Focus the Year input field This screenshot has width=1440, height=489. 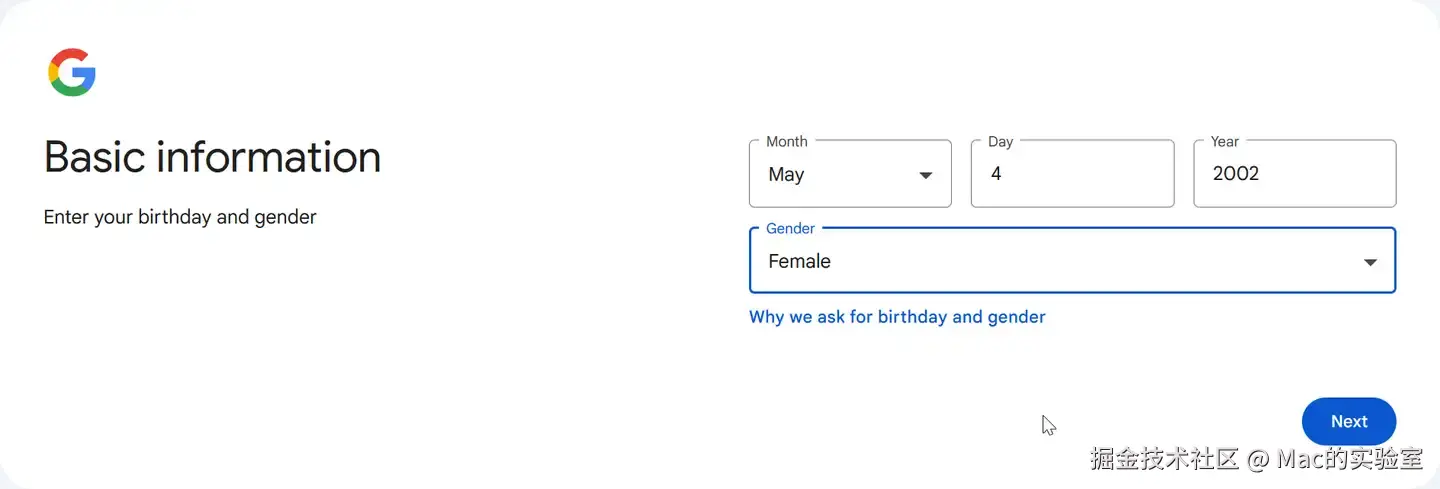tap(1294, 174)
